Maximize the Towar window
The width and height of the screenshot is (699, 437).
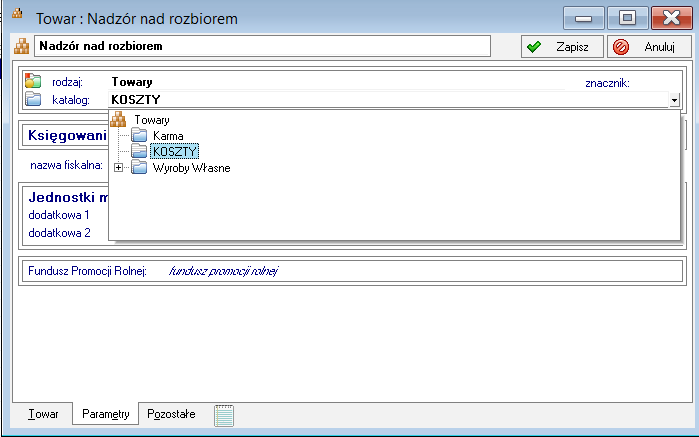628,18
